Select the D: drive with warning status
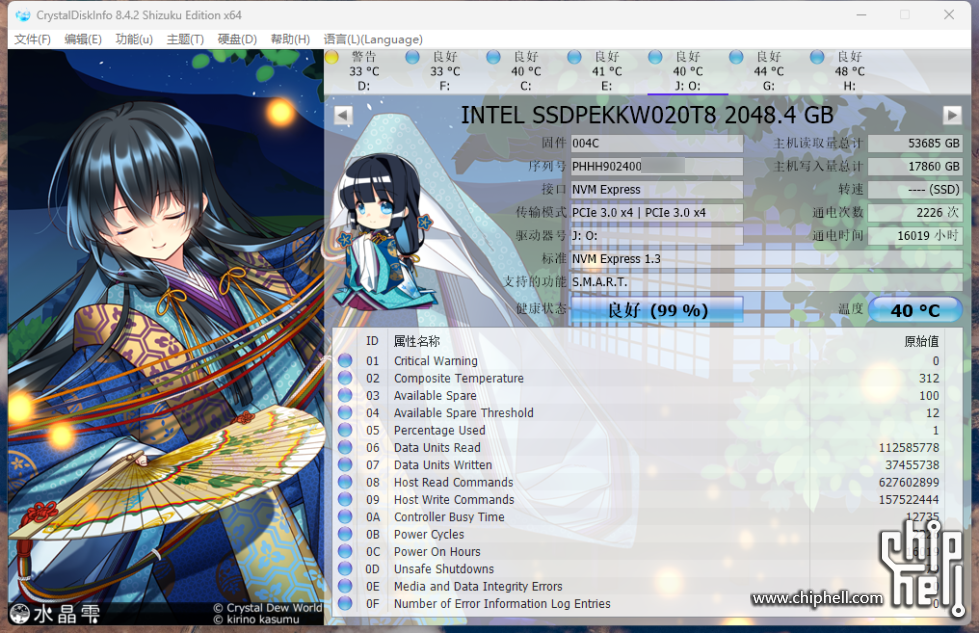Viewport: 979px width, 633px height. (364, 71)
